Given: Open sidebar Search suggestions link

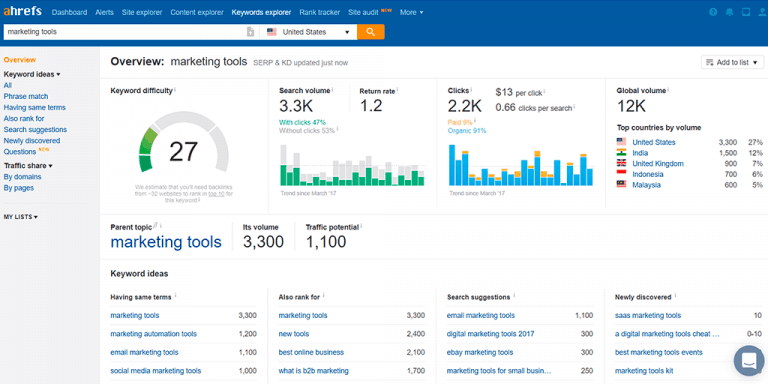Looking at the screenshot, I should (35, 130).
